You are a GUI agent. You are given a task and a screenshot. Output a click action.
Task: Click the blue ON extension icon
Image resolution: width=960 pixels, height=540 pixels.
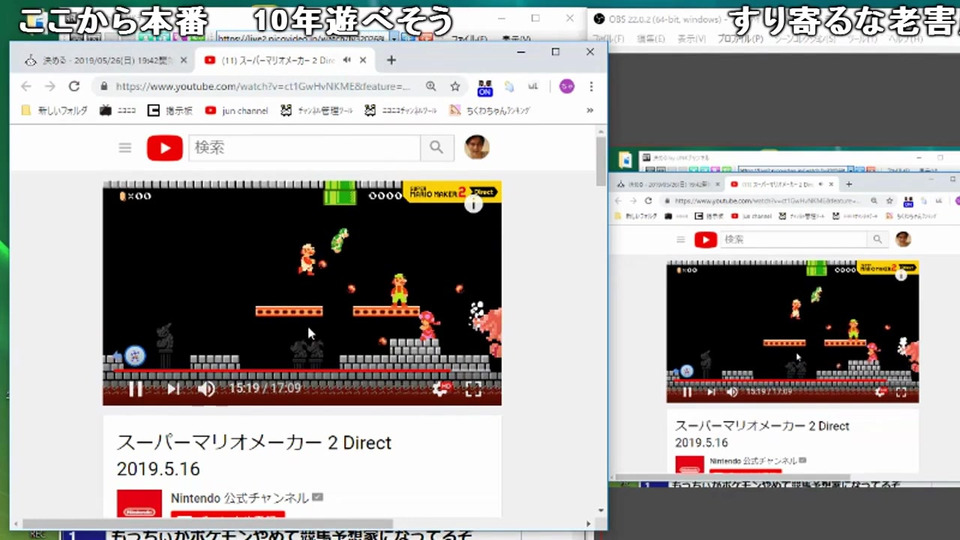[x=485, y=88]
